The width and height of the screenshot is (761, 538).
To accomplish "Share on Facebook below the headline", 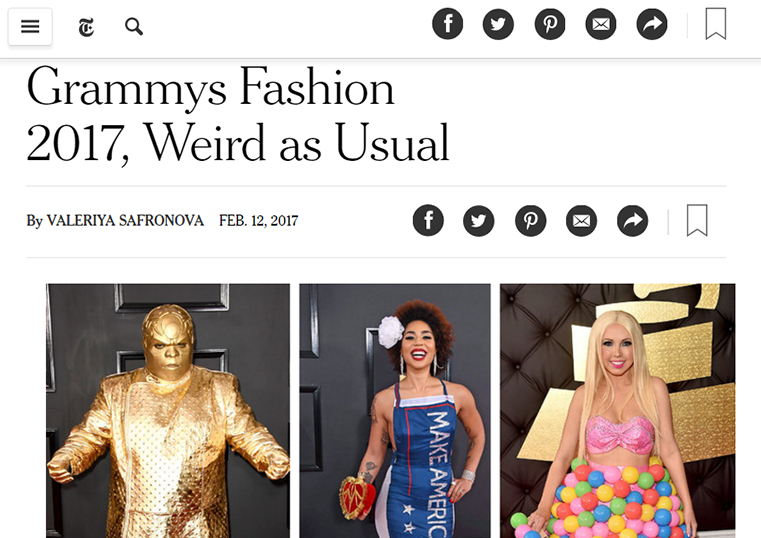I will pos(428,221).
